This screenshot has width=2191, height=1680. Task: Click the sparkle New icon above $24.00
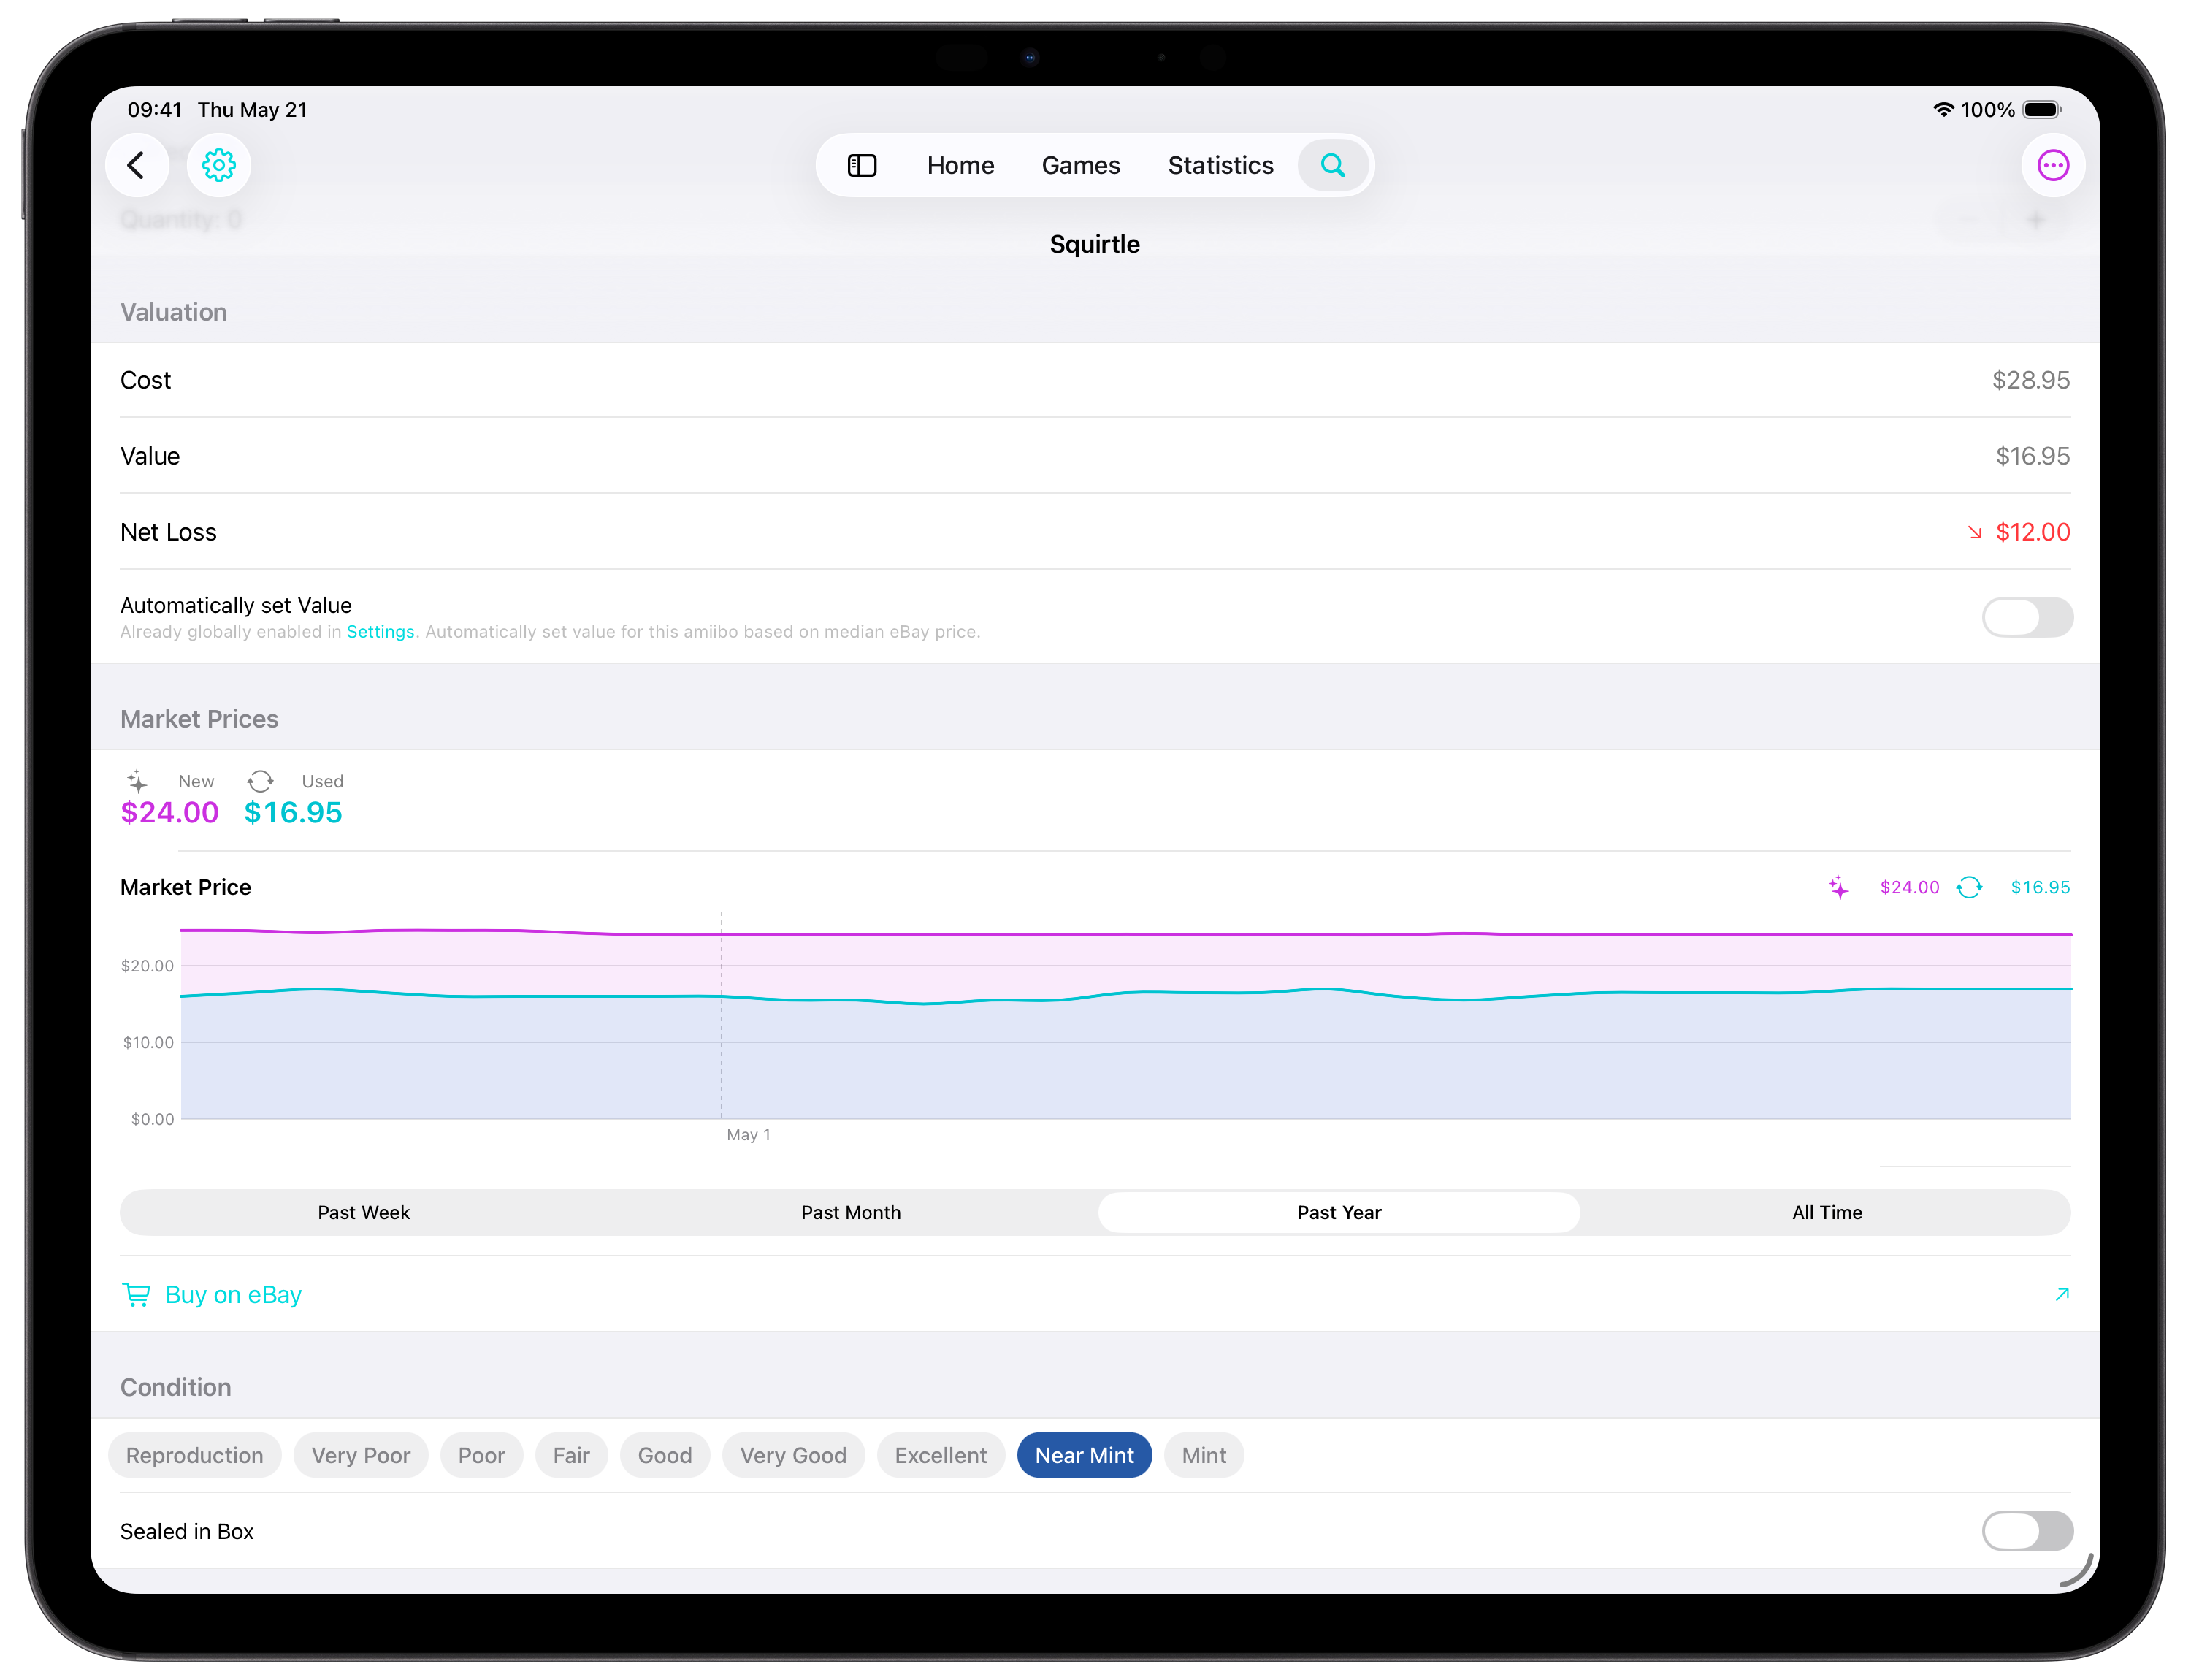(x=137, y=781)
